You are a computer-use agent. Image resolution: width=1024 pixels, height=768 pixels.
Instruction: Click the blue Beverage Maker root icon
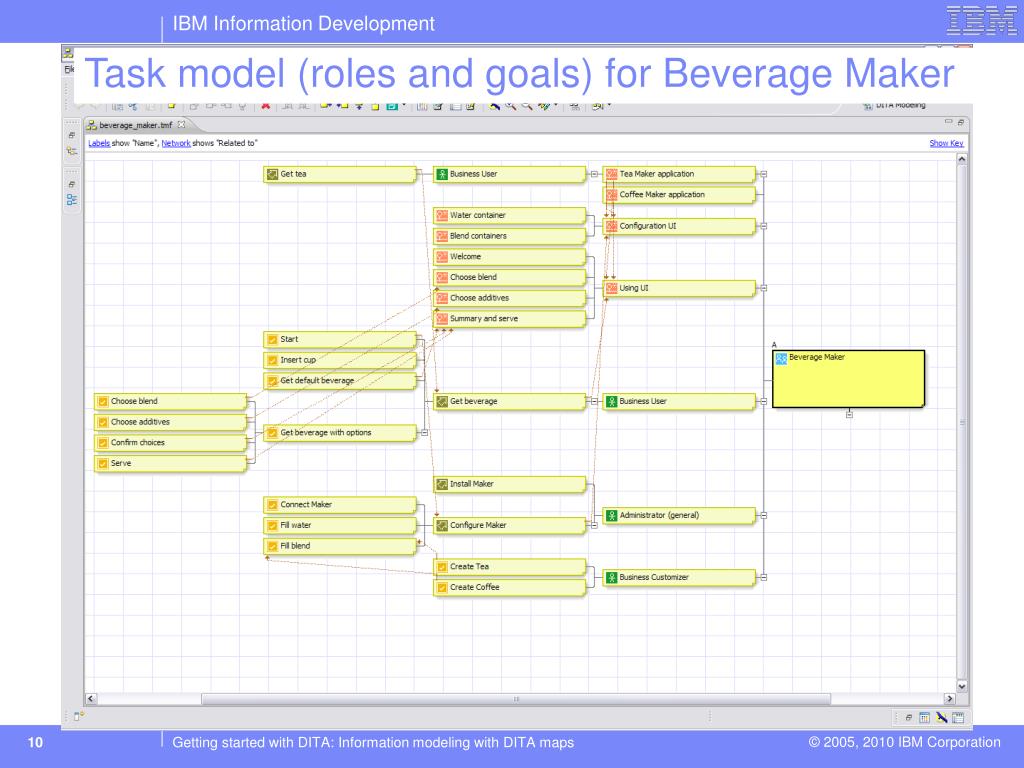(x=781, y=359)
